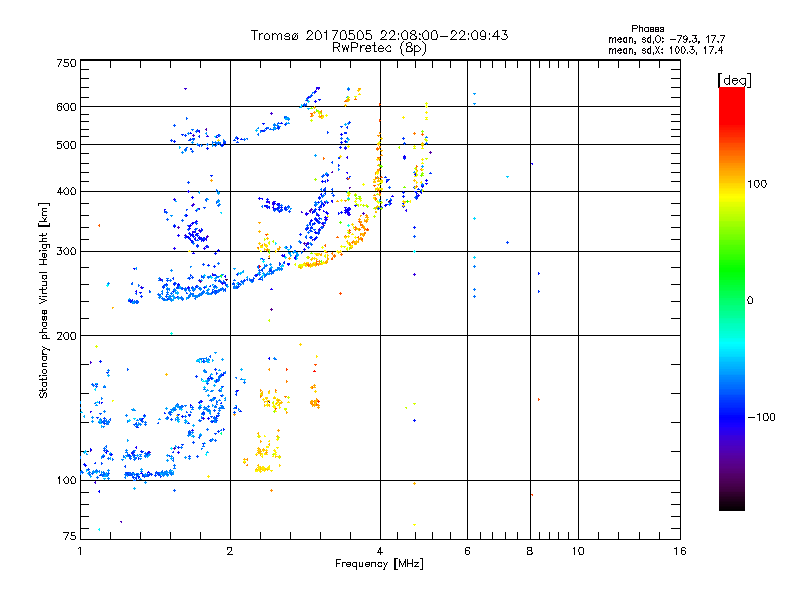Click the height axis tick label "75"
Screen dimensions: 800x600
click(x=70, y=536)
